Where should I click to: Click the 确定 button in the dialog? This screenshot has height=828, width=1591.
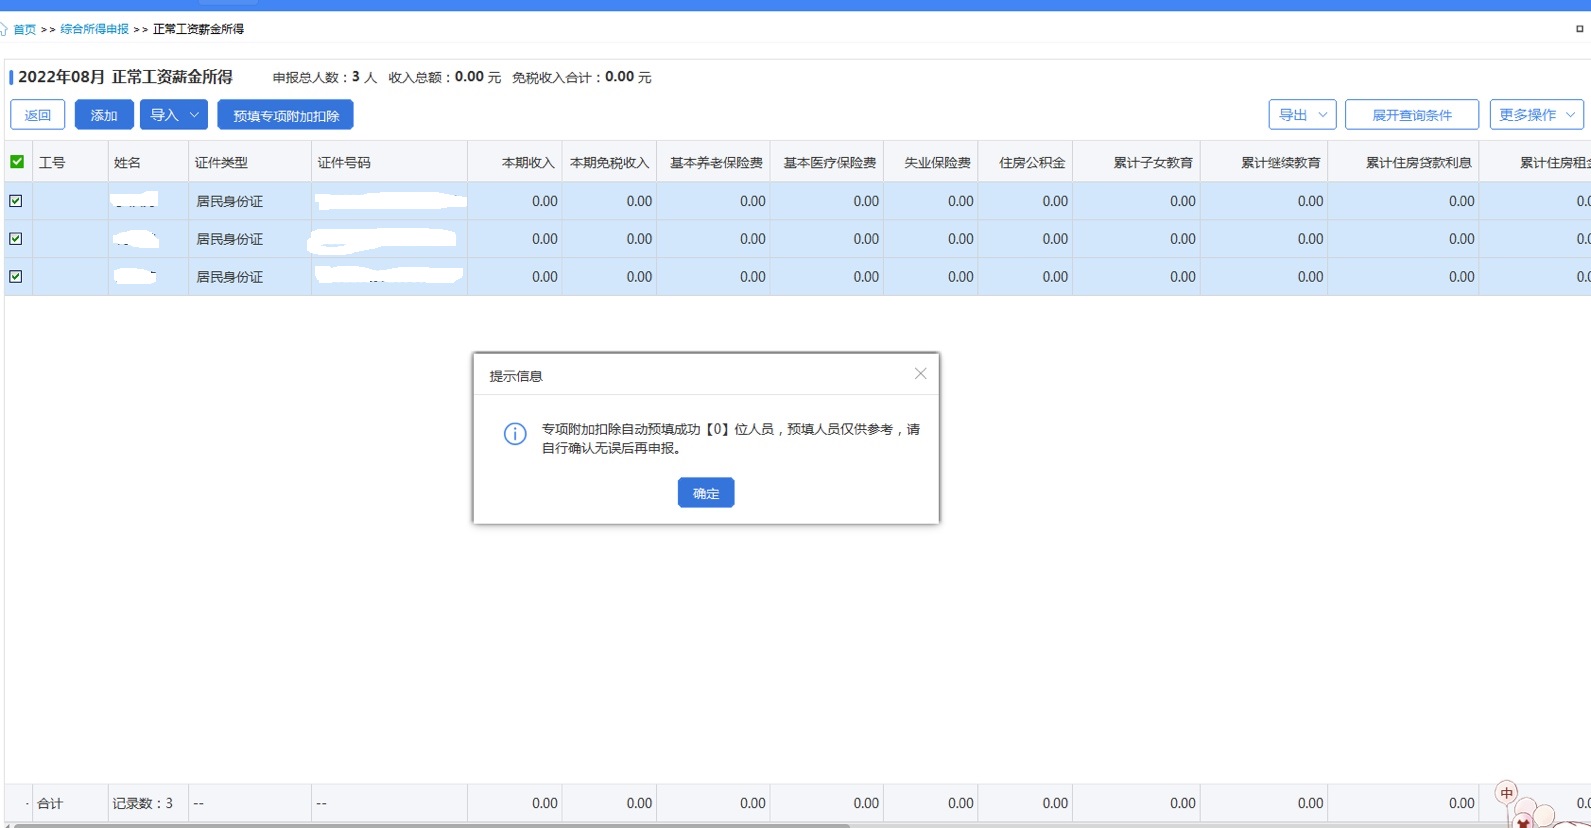[706, 493]
